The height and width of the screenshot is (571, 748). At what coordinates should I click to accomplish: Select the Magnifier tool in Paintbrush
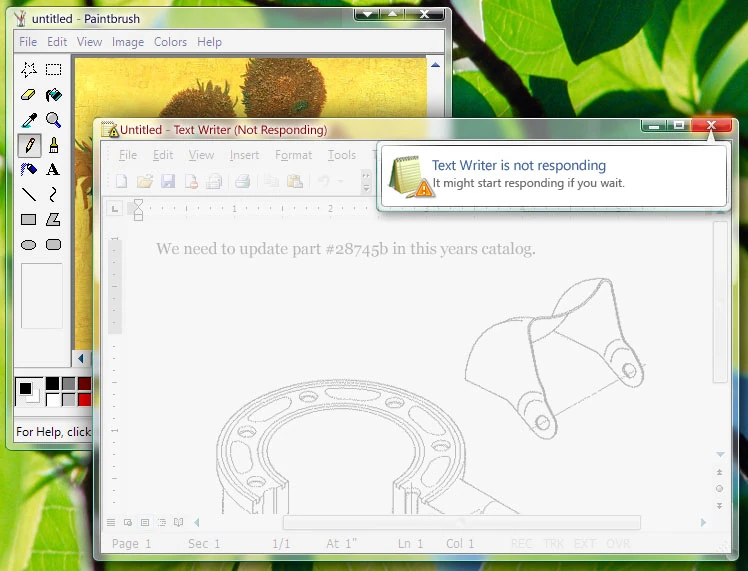coord(53,120)
